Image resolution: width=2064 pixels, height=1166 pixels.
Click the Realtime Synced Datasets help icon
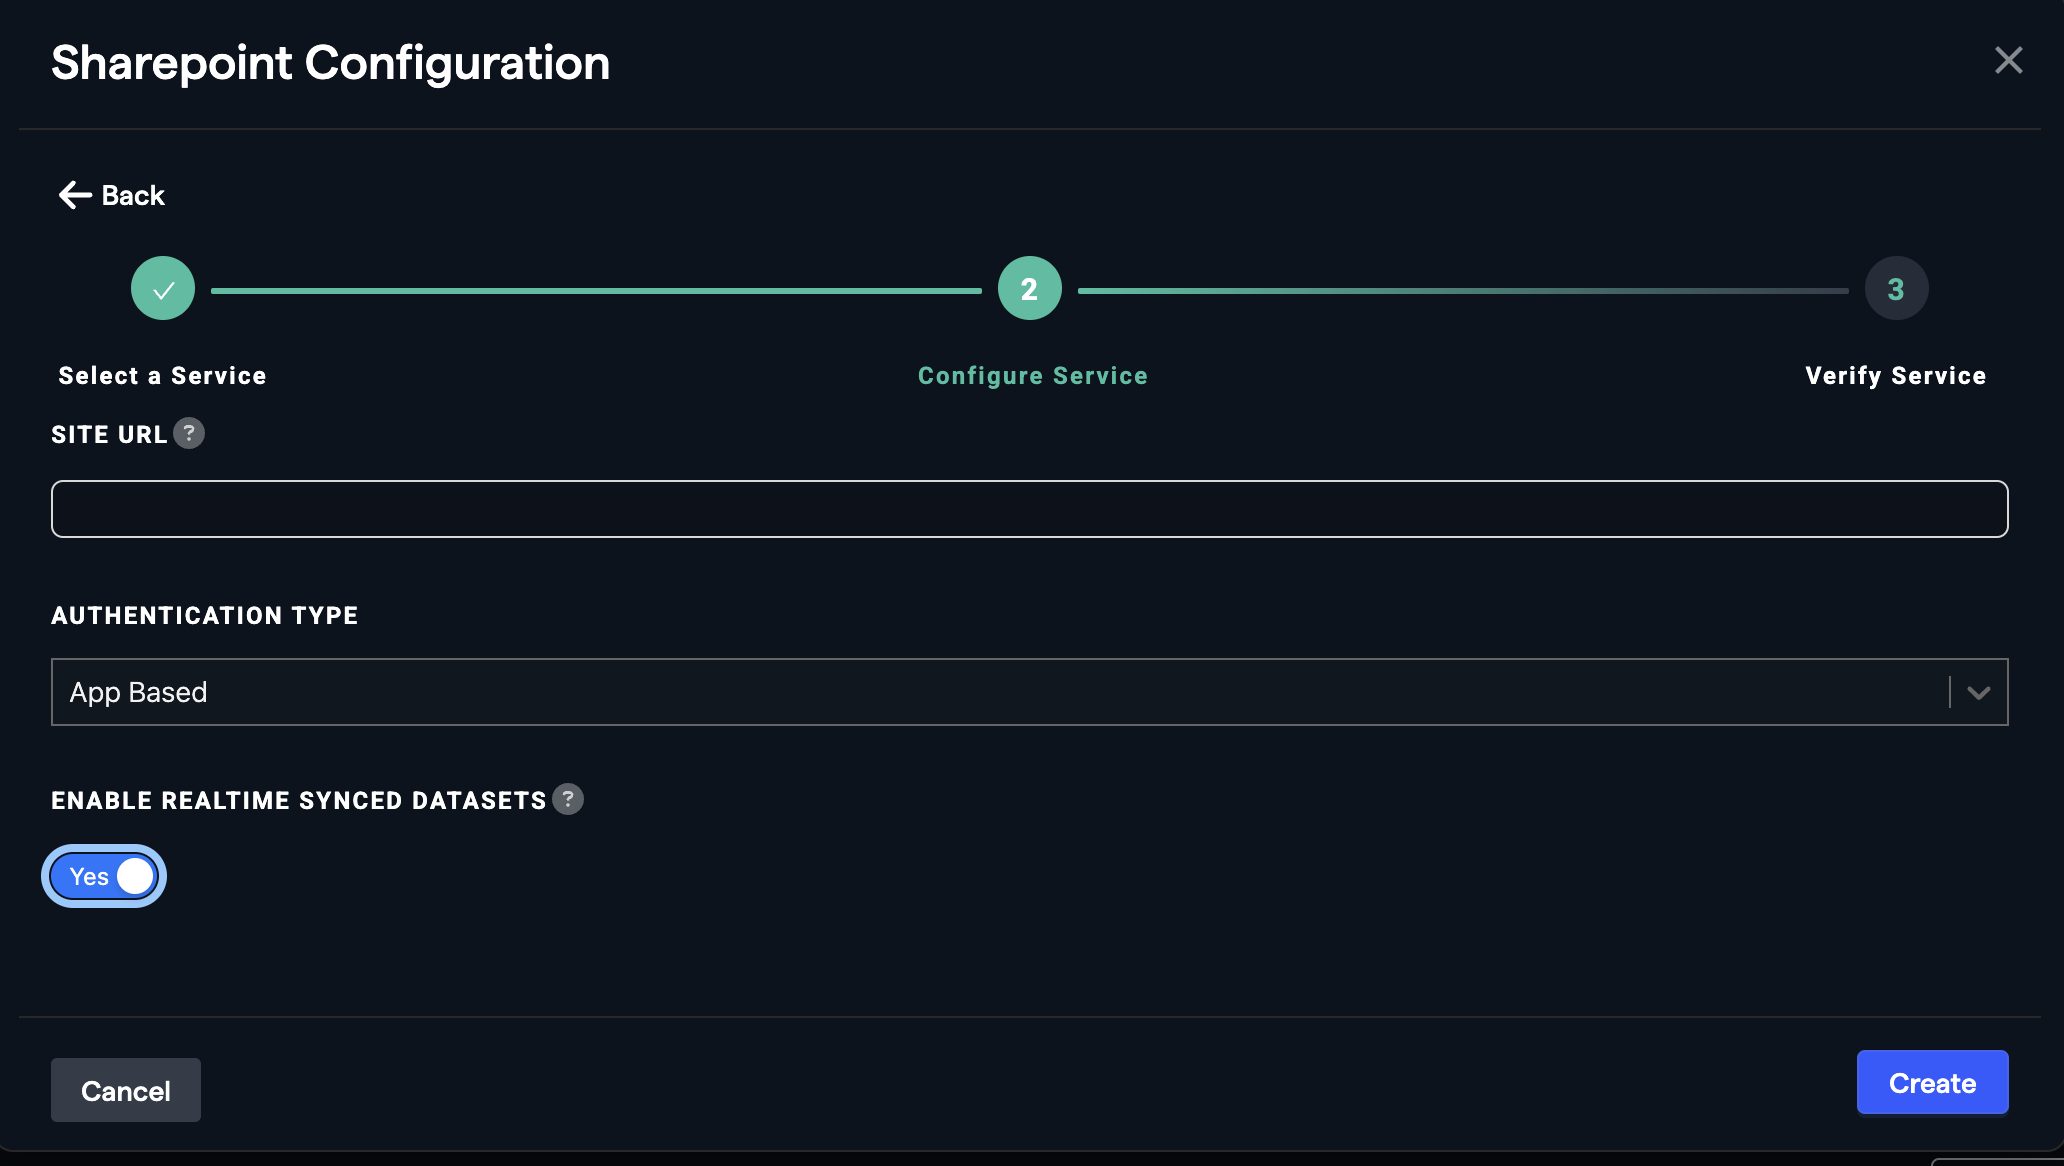(568, 800)
